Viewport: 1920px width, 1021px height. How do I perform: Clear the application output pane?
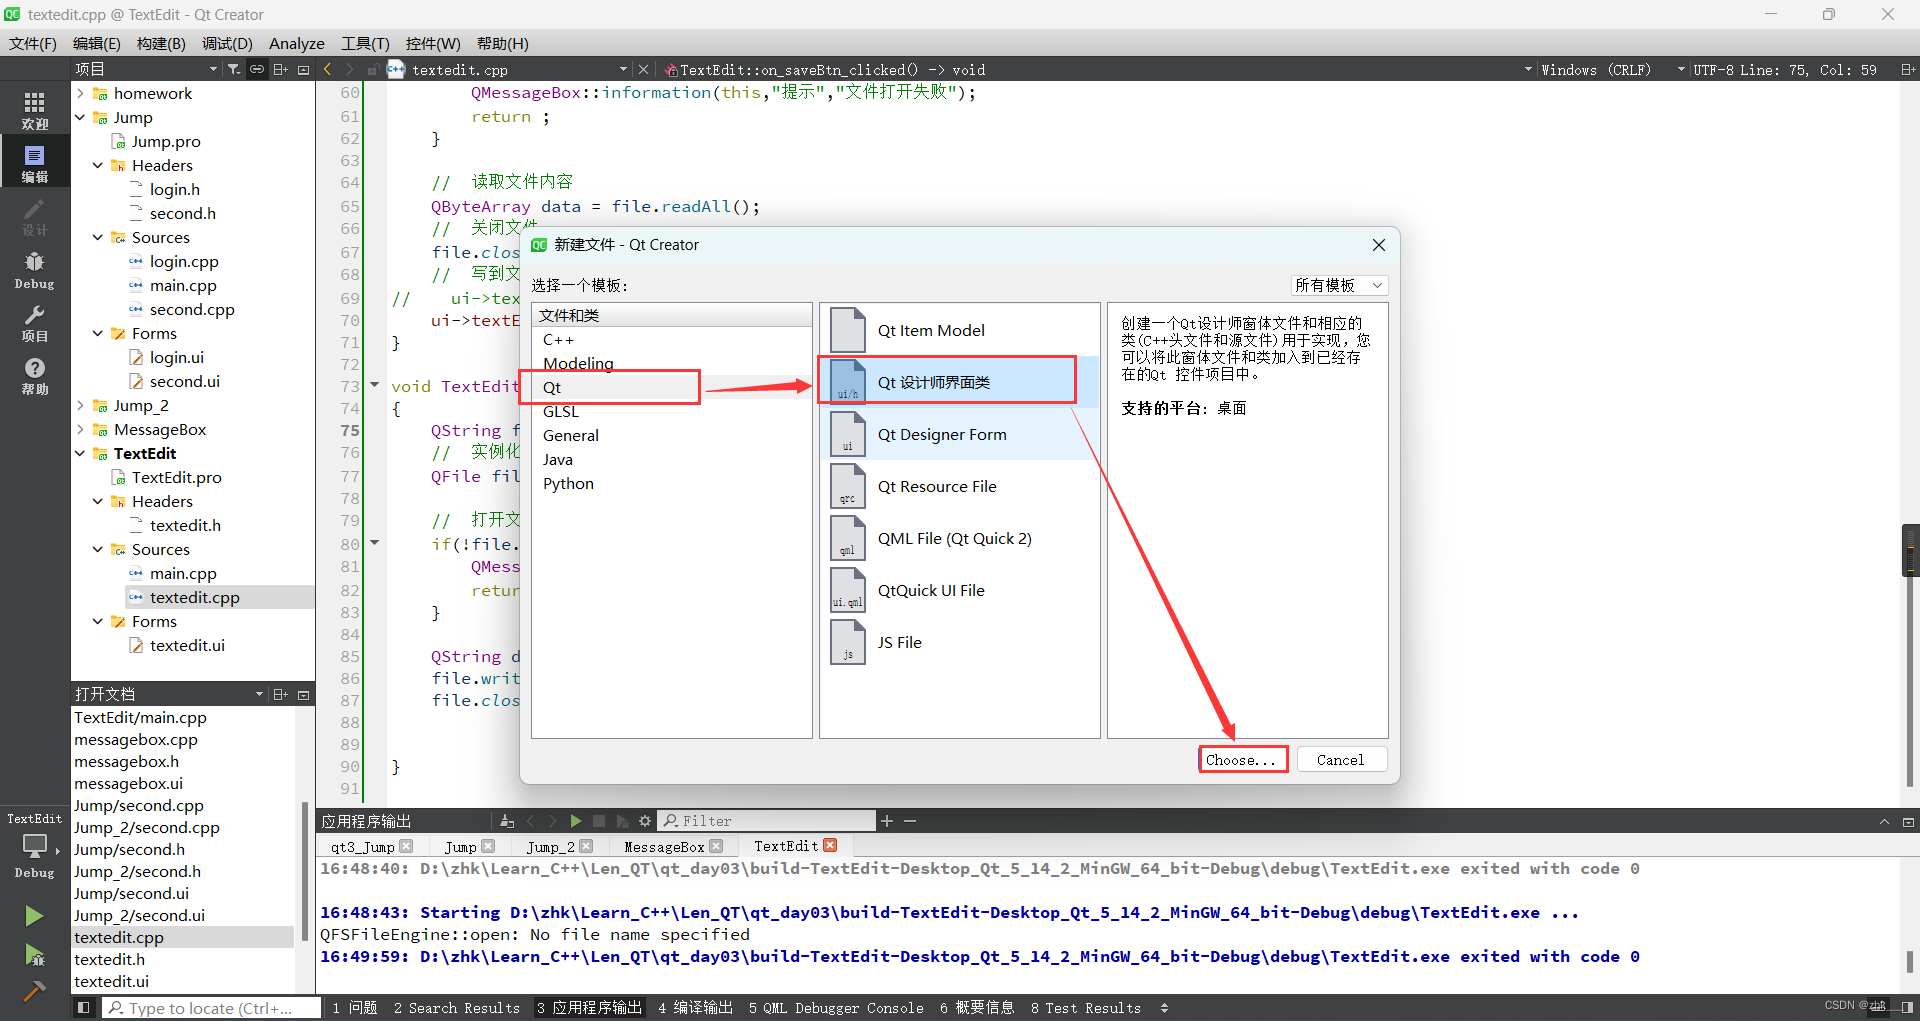[507, 821]
